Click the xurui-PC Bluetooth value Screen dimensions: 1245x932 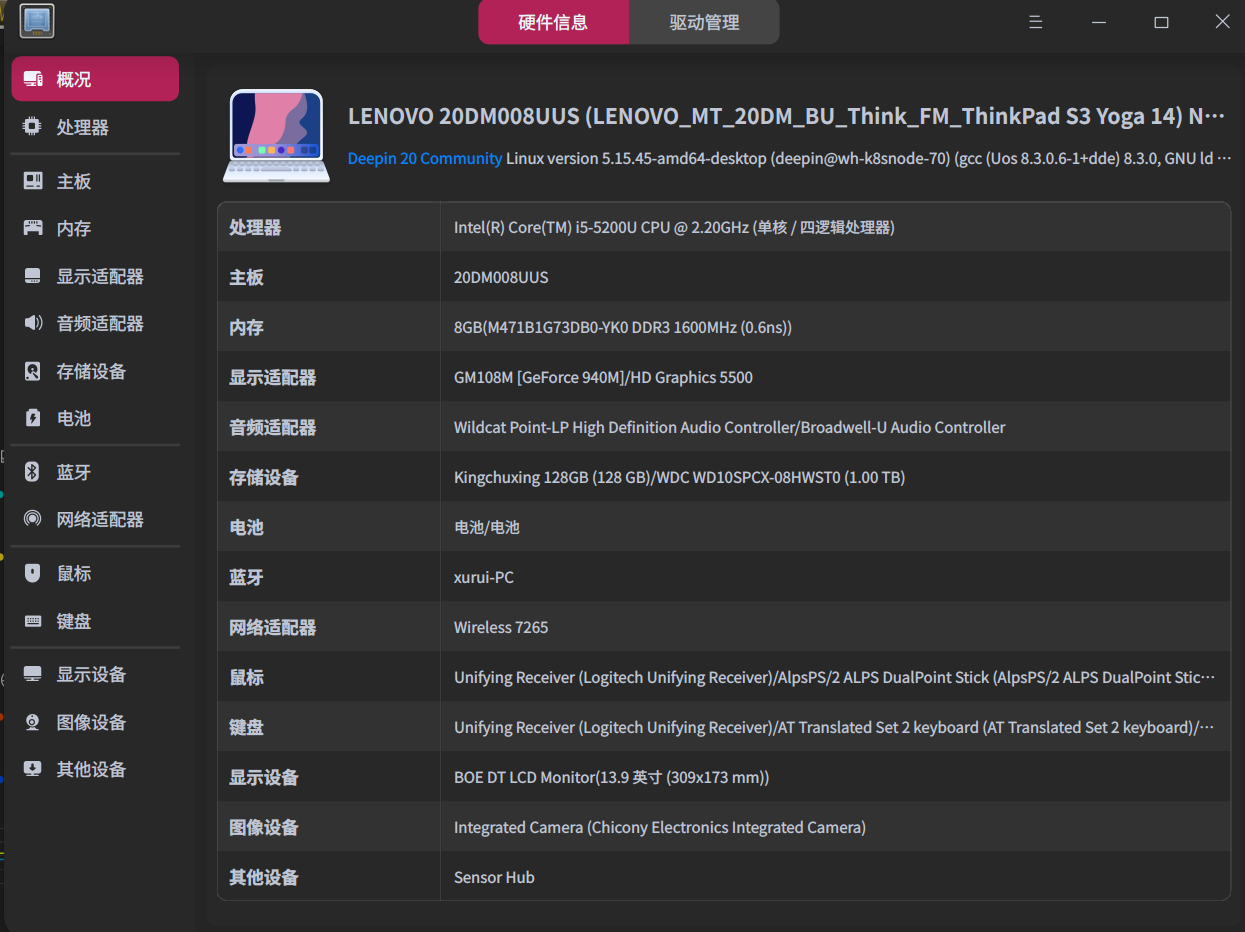[x=484, y=577]
